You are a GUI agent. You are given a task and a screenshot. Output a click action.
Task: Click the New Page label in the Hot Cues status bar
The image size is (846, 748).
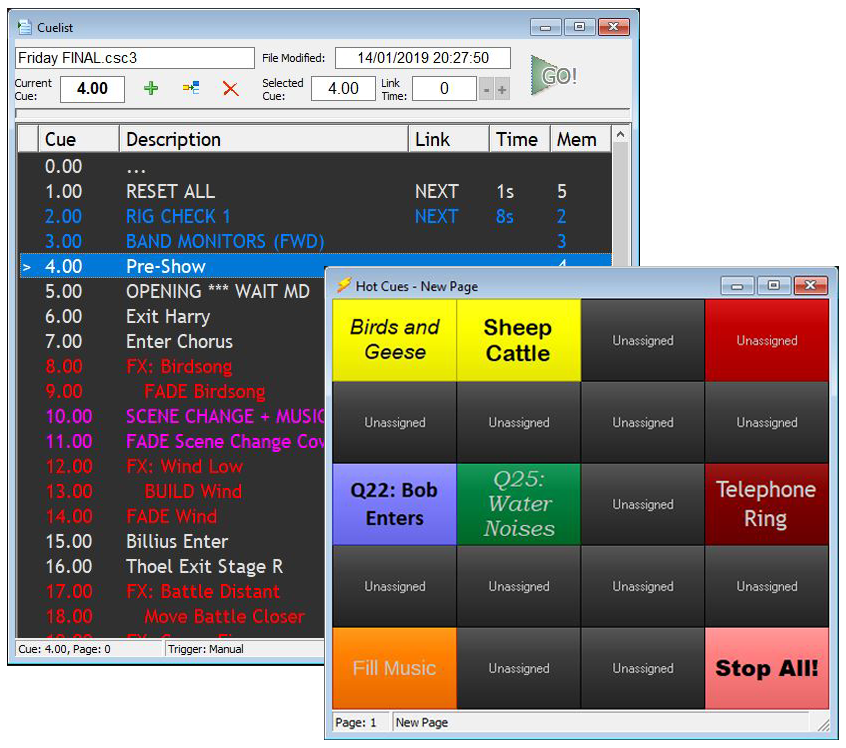(421, 722)
